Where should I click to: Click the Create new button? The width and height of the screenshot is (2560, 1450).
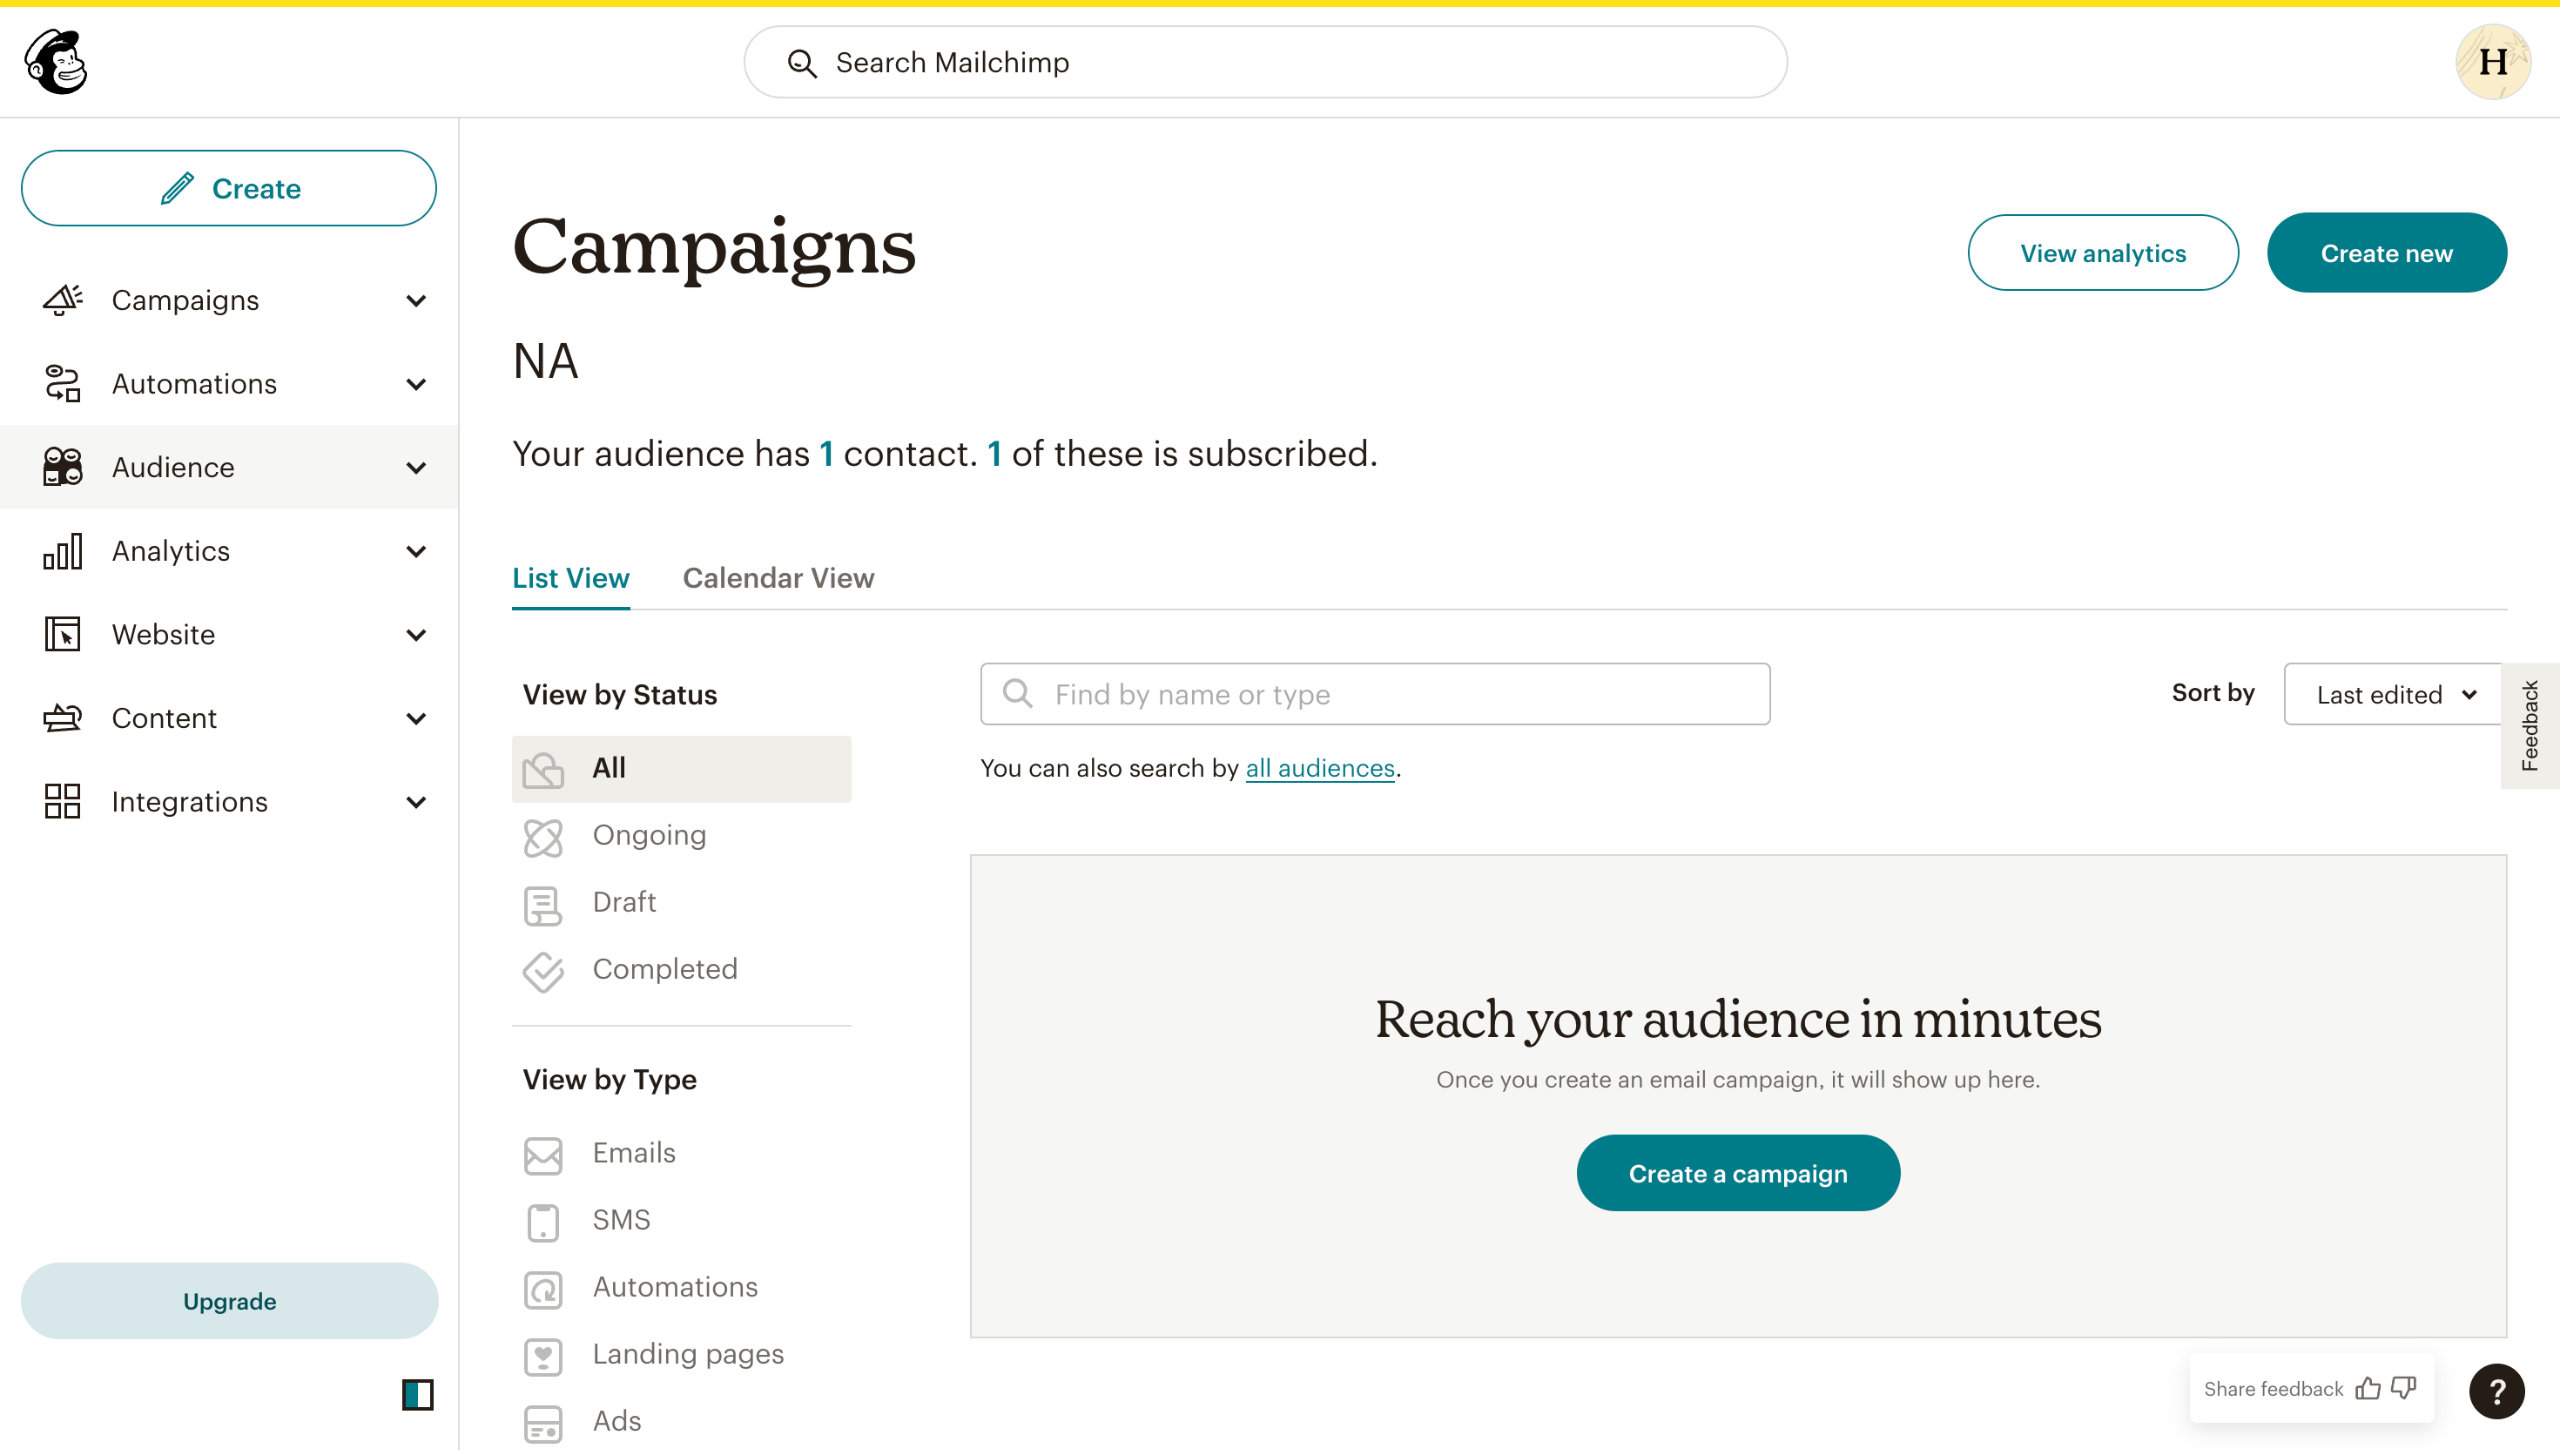point(2387,253)
